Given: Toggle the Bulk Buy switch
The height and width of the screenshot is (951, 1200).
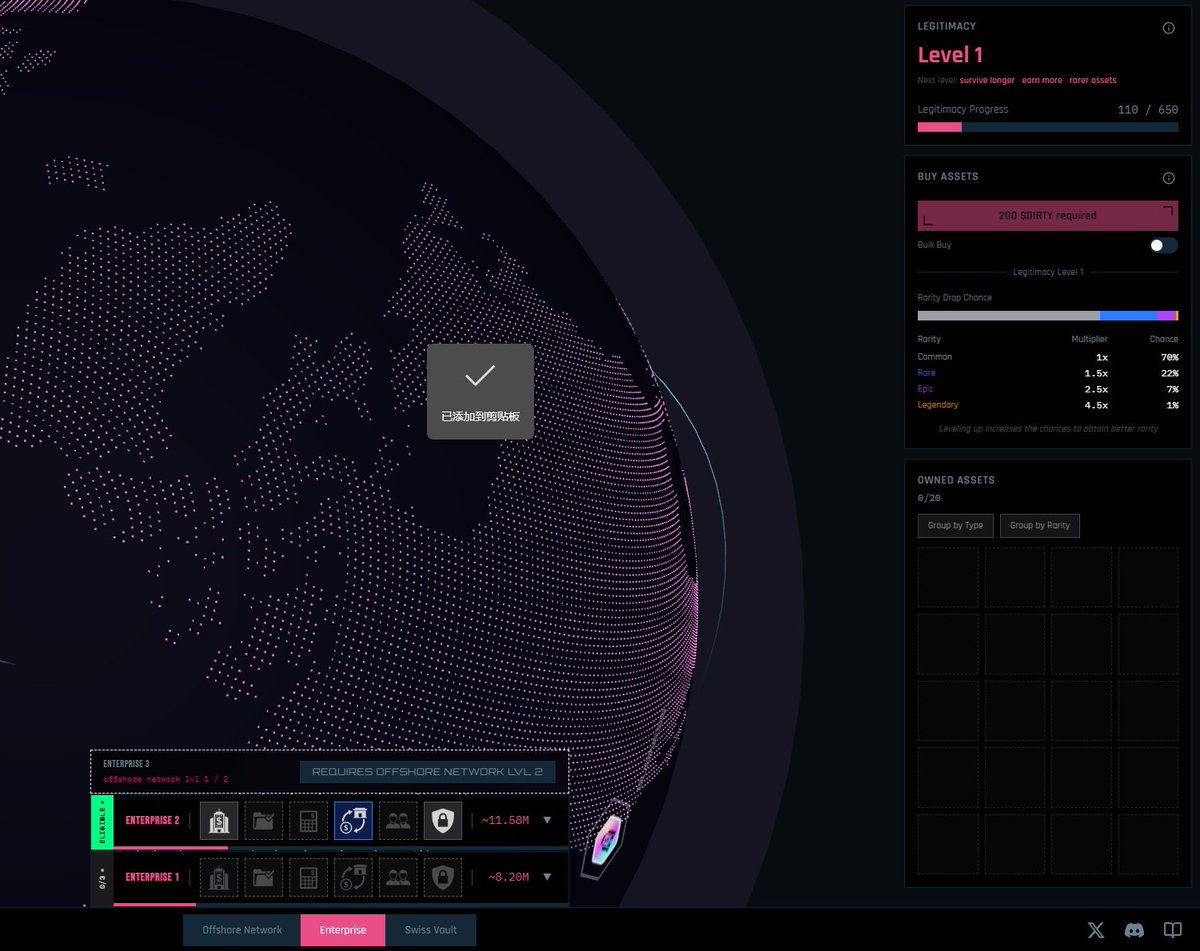Looking at the screenshot, I should (1163, 245).
